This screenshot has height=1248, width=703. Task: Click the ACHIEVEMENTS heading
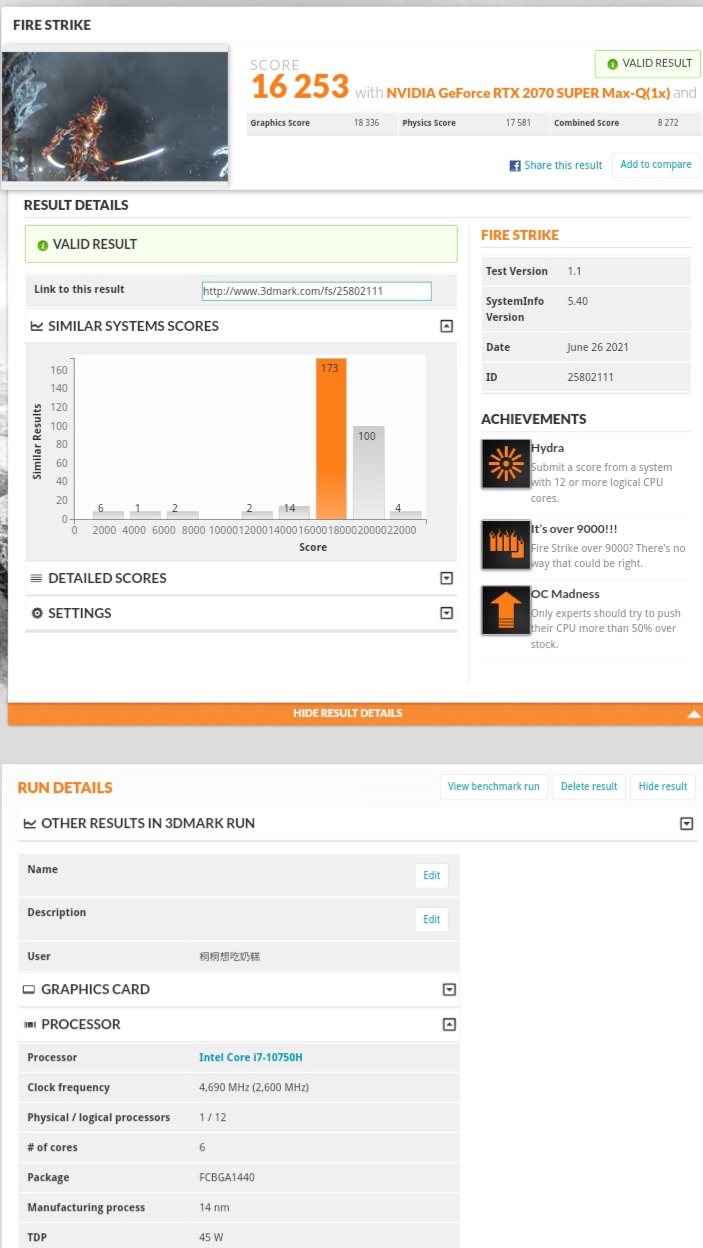click(534, 419)
